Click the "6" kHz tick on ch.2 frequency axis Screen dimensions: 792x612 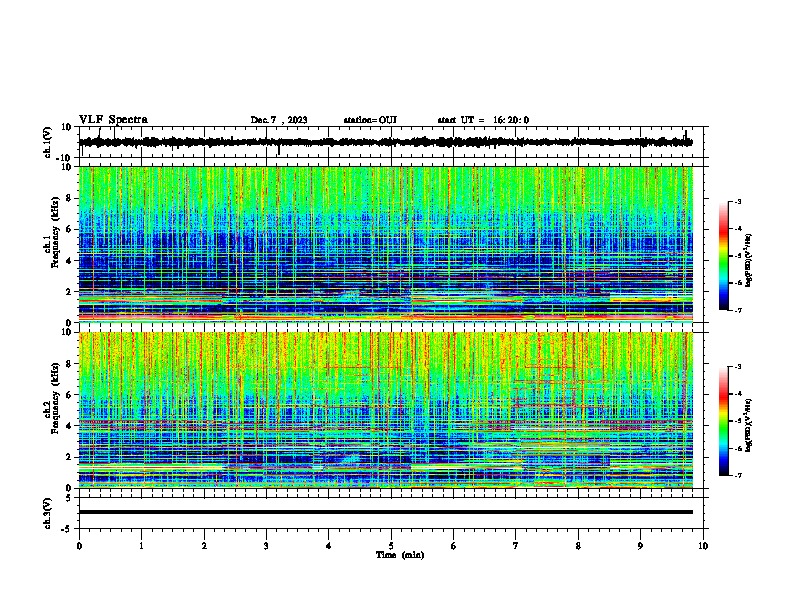click(69, 395)
